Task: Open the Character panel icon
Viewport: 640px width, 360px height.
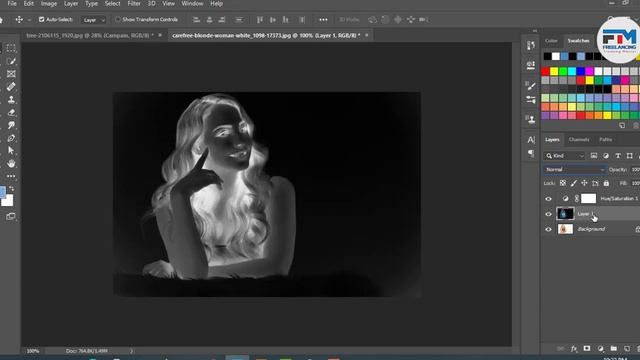Action: pyautogui.click(x=531, y=140)
